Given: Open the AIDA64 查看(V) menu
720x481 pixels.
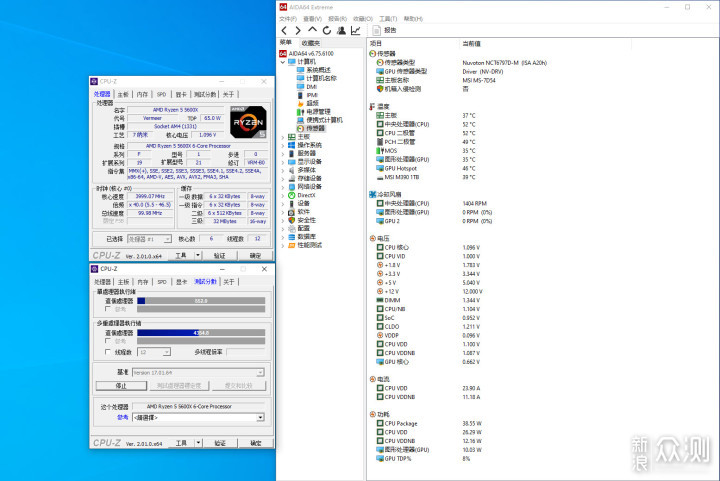Looking at the screenshot, I should coord(312,19).
